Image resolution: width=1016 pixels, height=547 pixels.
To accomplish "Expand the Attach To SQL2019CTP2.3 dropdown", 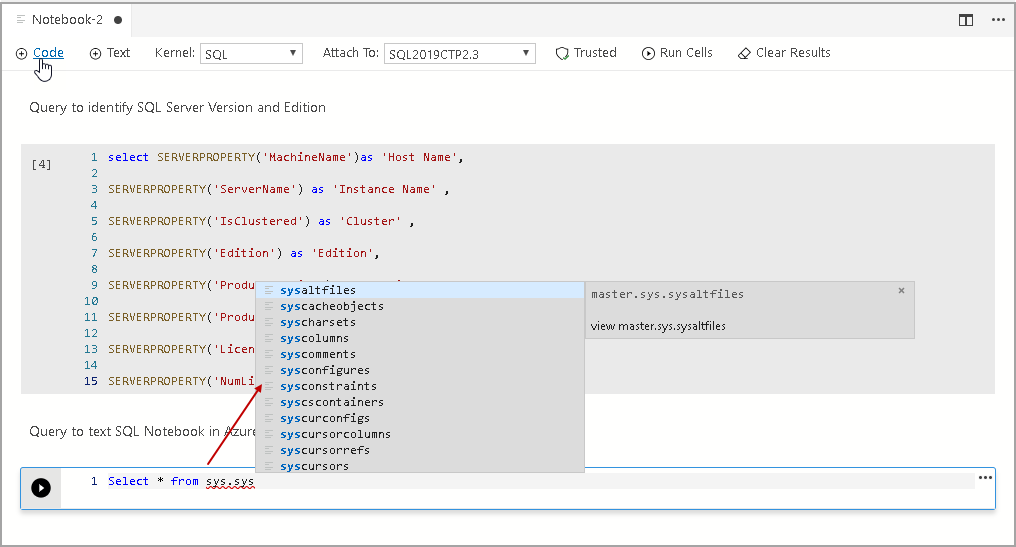I will click(459, 54).
